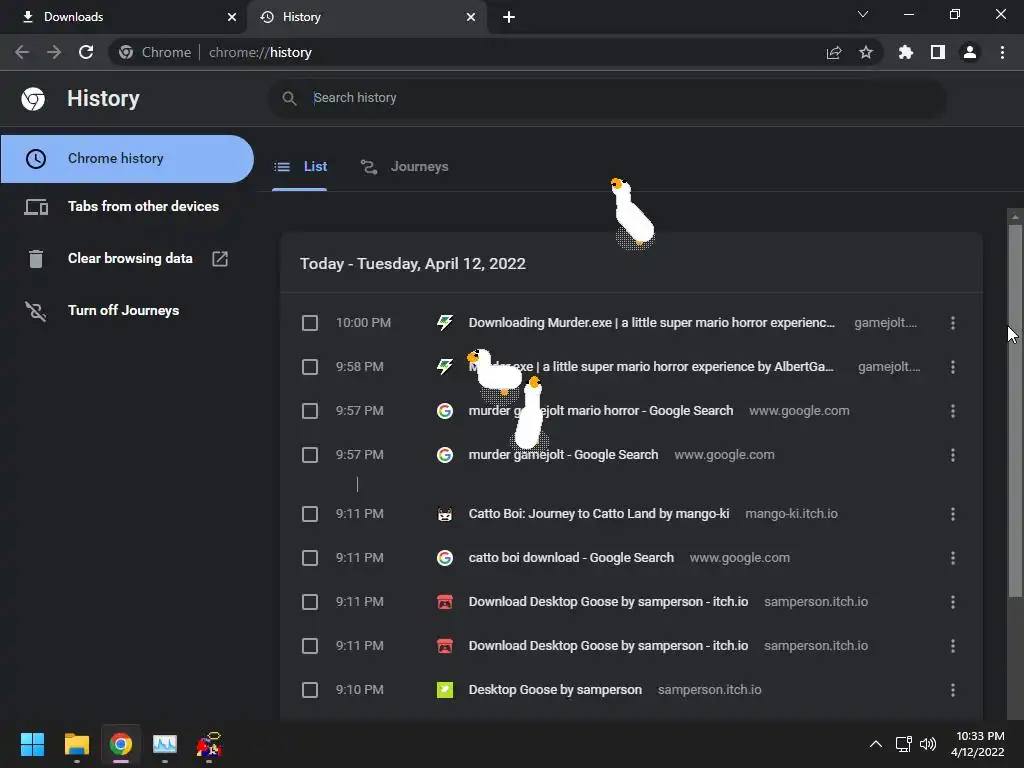
Task: Open murder gamejolt - Google Search link
Action: tap(564, 455)
